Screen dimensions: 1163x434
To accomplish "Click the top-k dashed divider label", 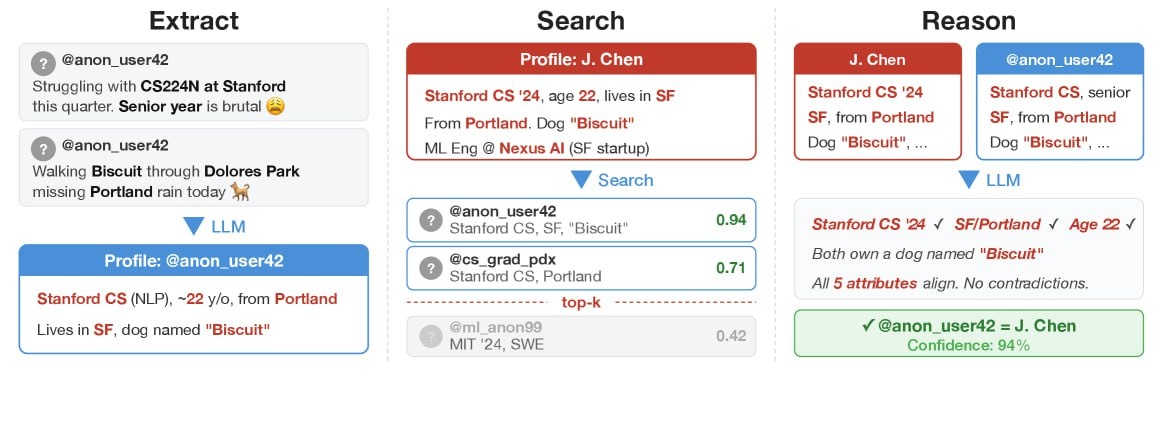I will click(581, 302).
